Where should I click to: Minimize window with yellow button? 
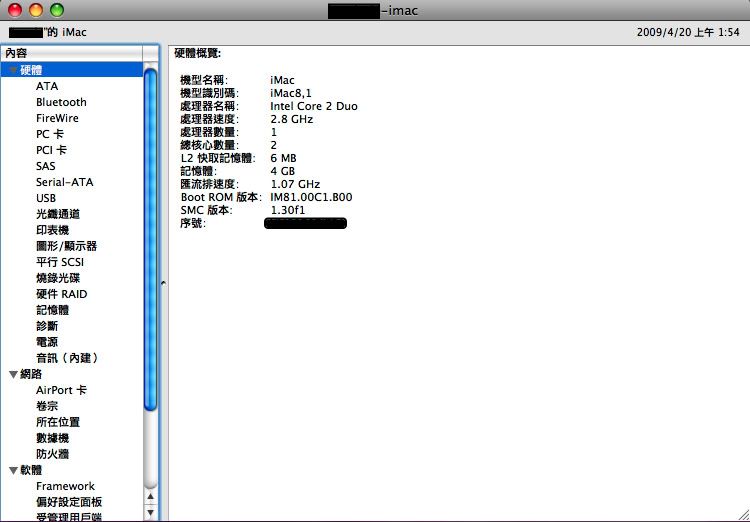(x=36, y=10)
